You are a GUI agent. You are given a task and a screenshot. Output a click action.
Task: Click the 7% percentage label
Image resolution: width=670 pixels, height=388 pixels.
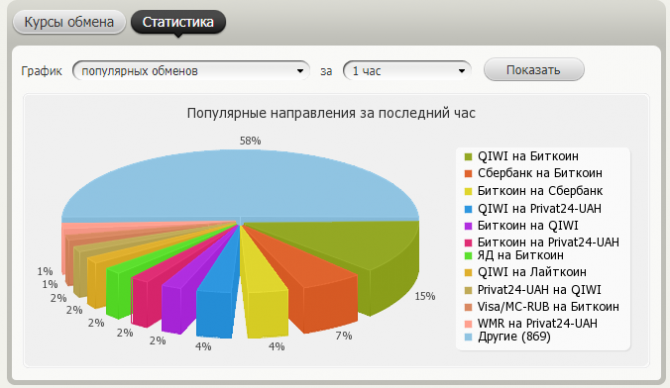point(344,336)
